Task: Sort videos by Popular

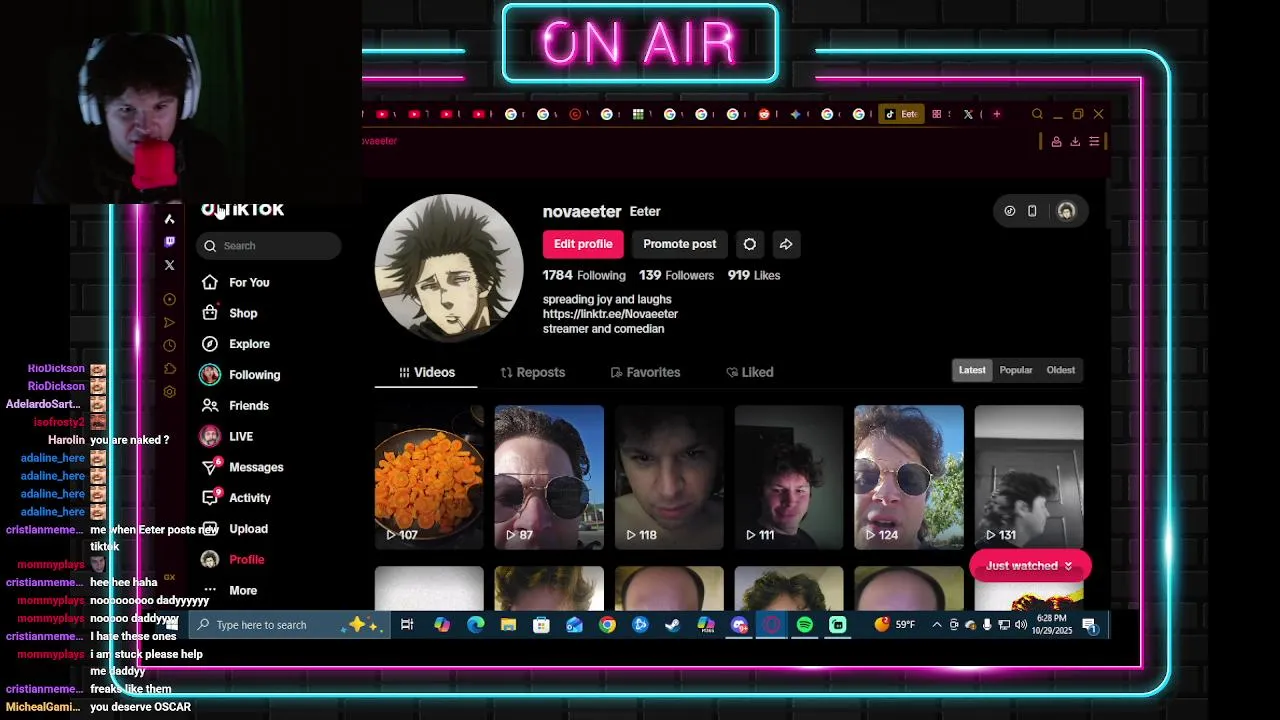Action: pos(1016,370)
